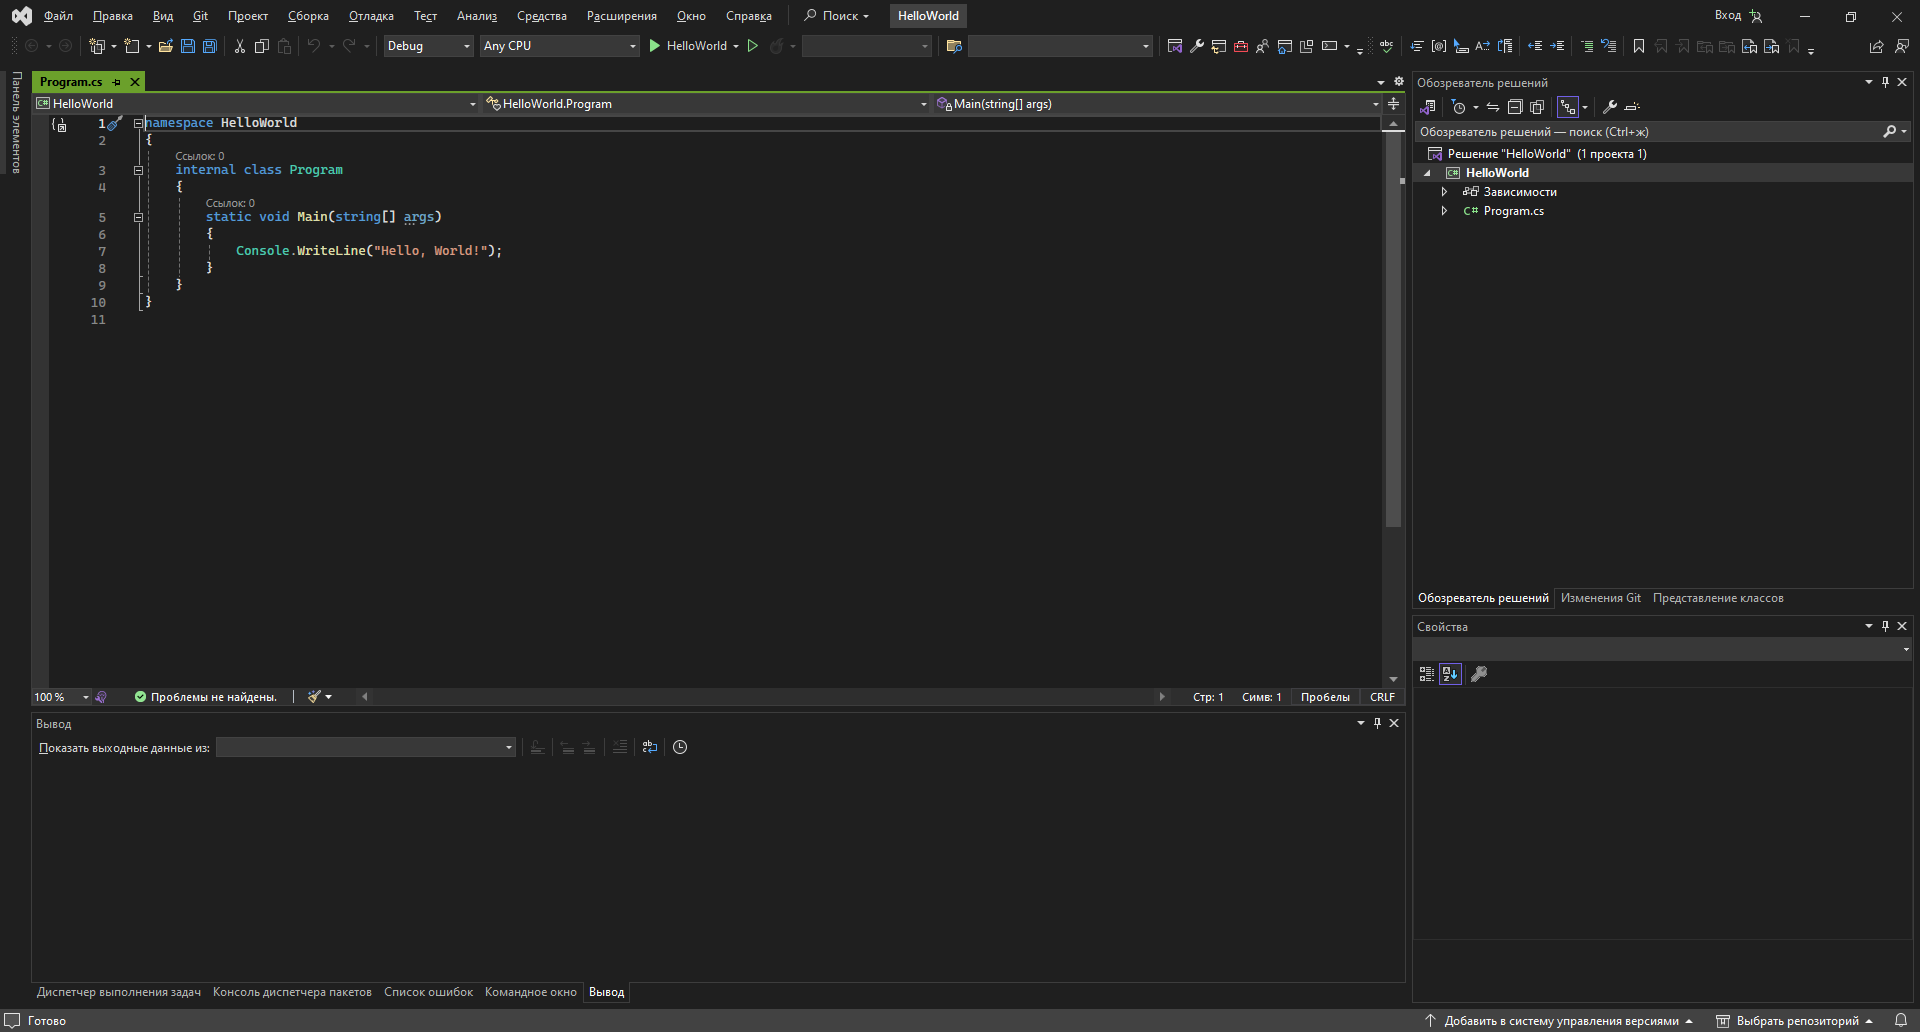The image size is (1920, 1032).
Task: Open the Debug configuration dropdown
Action: pyautogui.click(x=429, y=46)
